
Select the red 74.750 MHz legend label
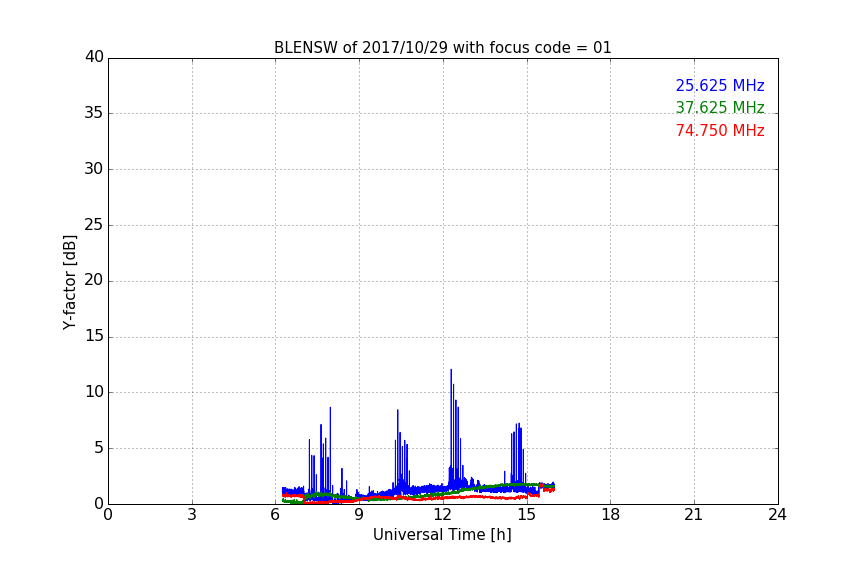[720, 131]
